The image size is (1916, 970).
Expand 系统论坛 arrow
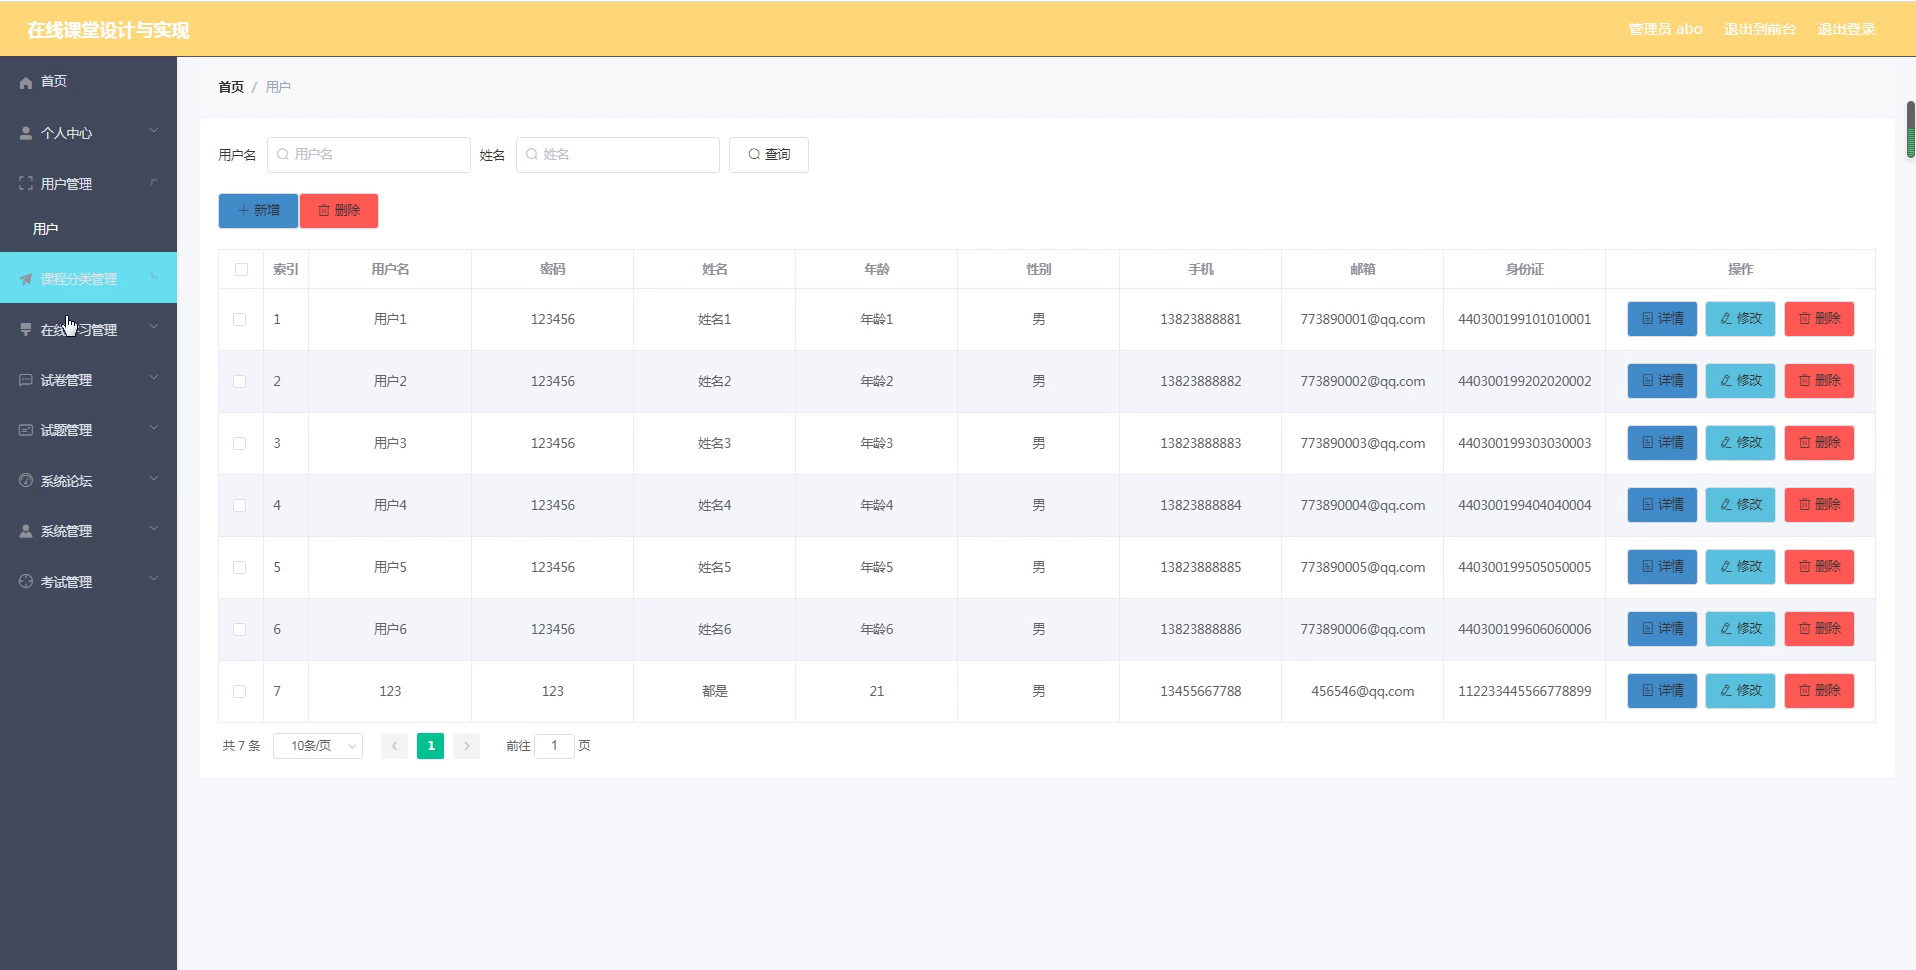(154, 479)
